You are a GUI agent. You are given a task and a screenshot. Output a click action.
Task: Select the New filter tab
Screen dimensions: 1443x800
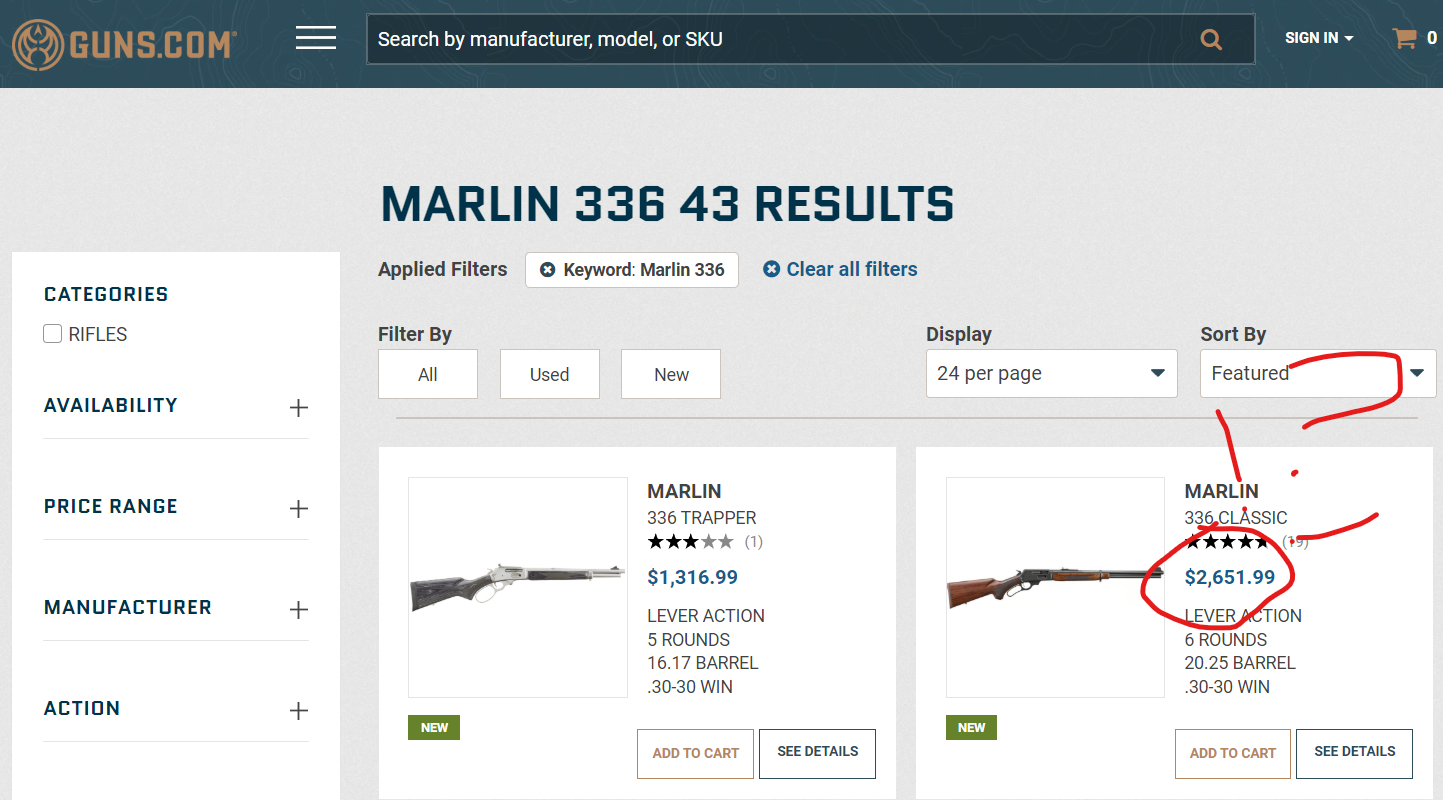(671, 374)
